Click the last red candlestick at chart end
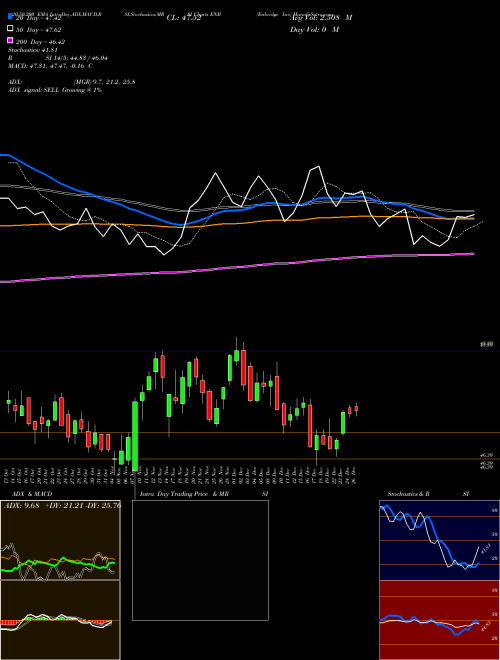The width and height of the screenshot is (500, 660). [x=356, y=408]
